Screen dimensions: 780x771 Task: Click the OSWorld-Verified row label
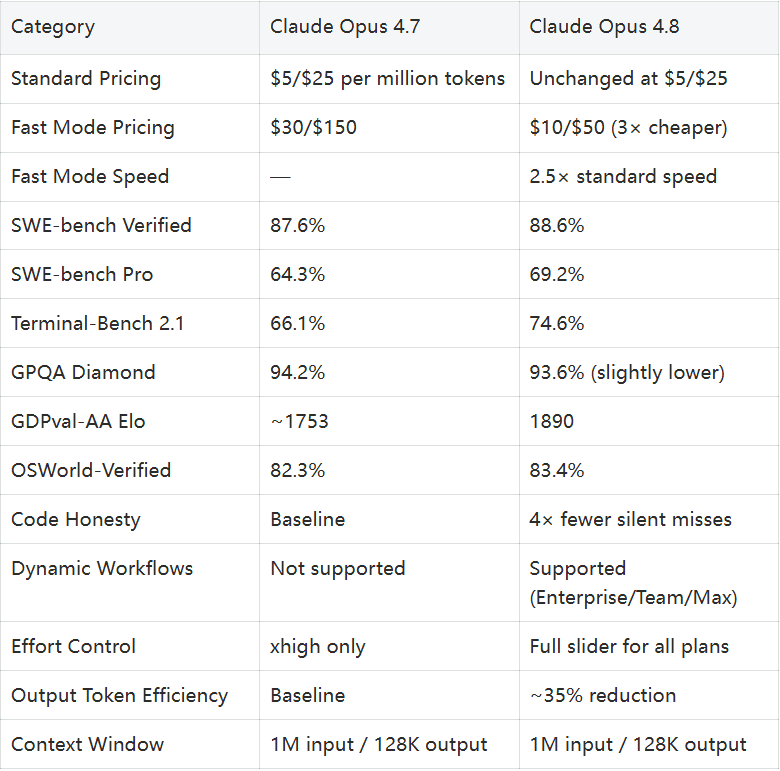tap(91, 471)
